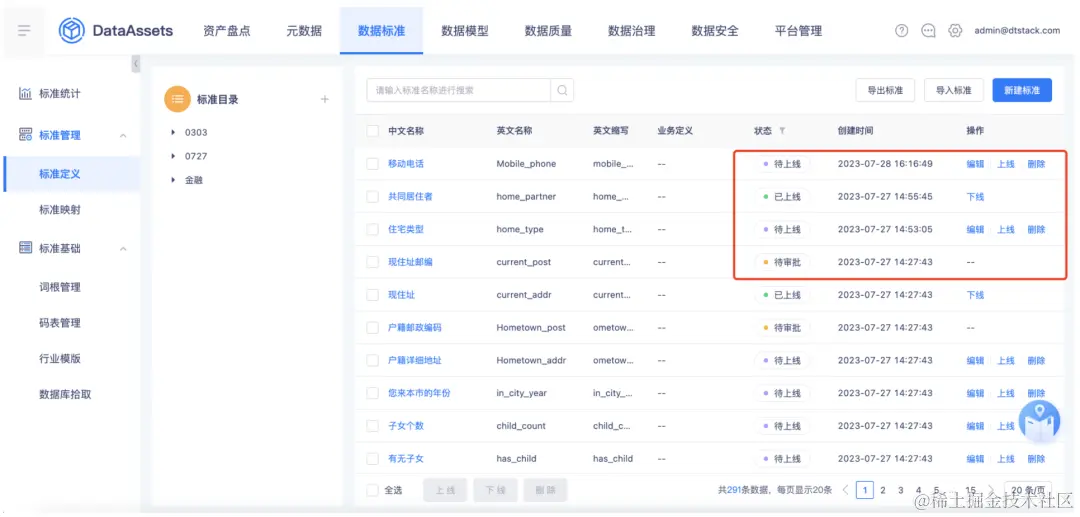Screen dimensions: 1080x517
Task: Check the 共同居住者 row checkbox
Action: (x=373, y=197)
